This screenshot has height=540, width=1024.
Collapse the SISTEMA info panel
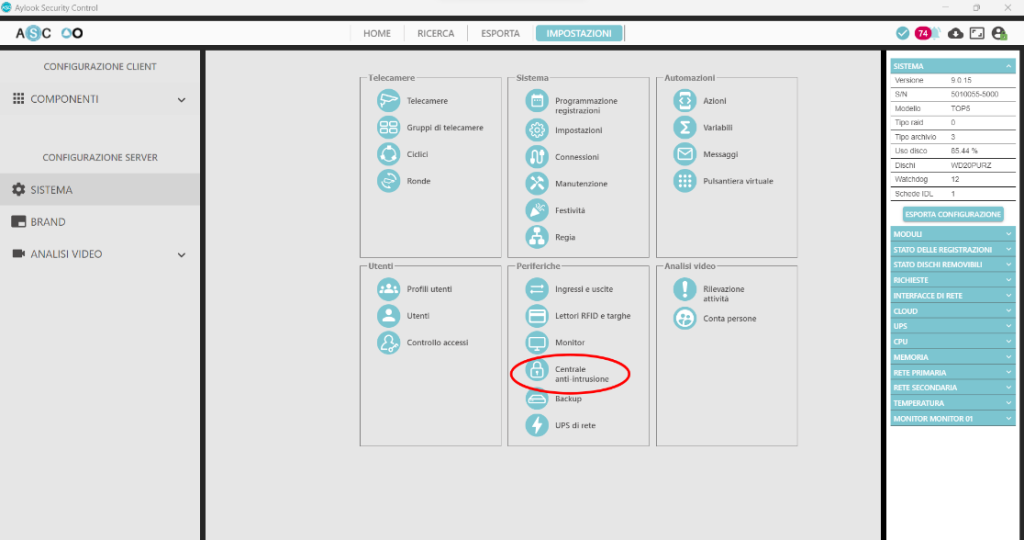coord(1009,66)
